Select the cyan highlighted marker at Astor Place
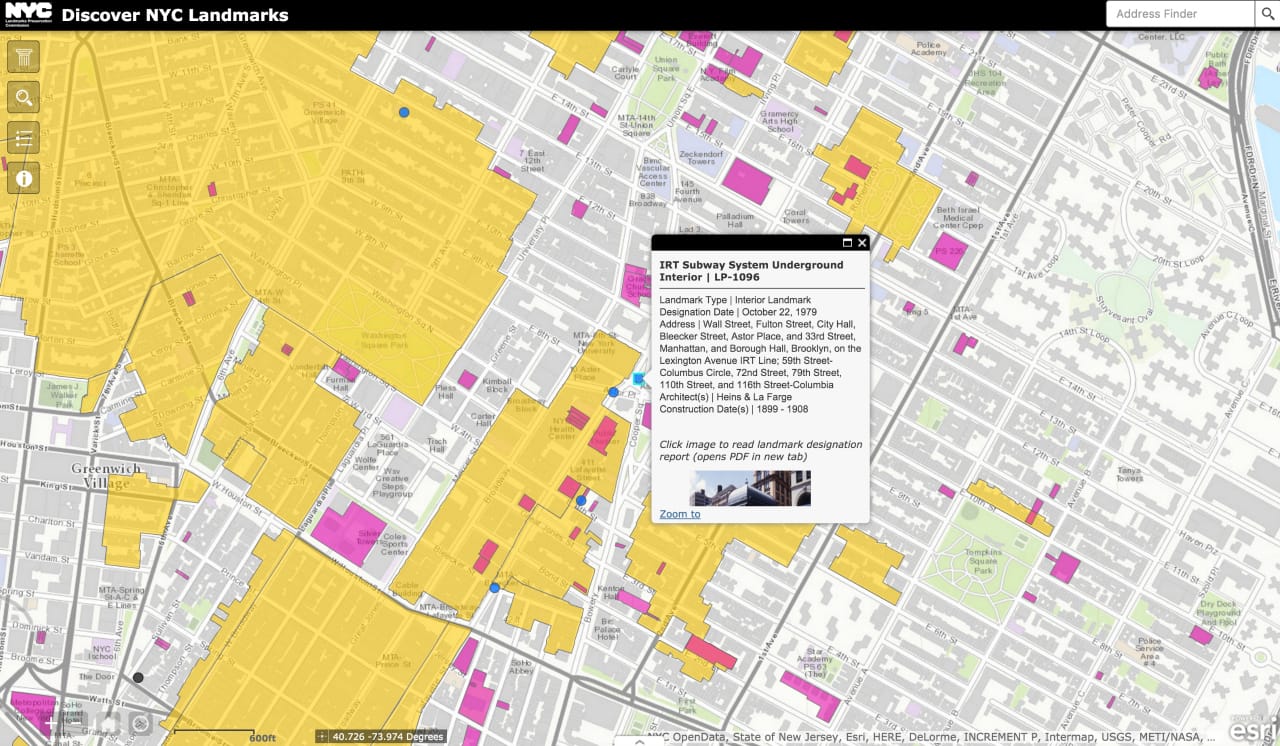 [639, 378]
